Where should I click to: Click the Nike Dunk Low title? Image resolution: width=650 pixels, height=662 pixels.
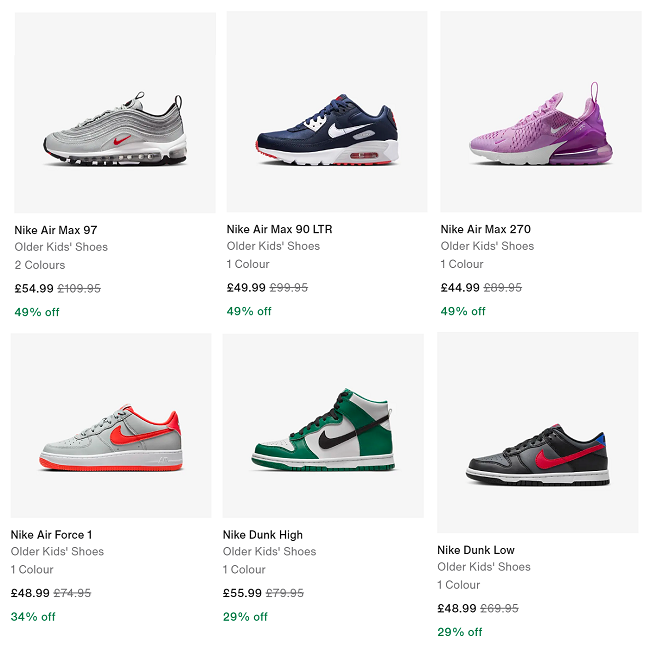coord(476,550)
